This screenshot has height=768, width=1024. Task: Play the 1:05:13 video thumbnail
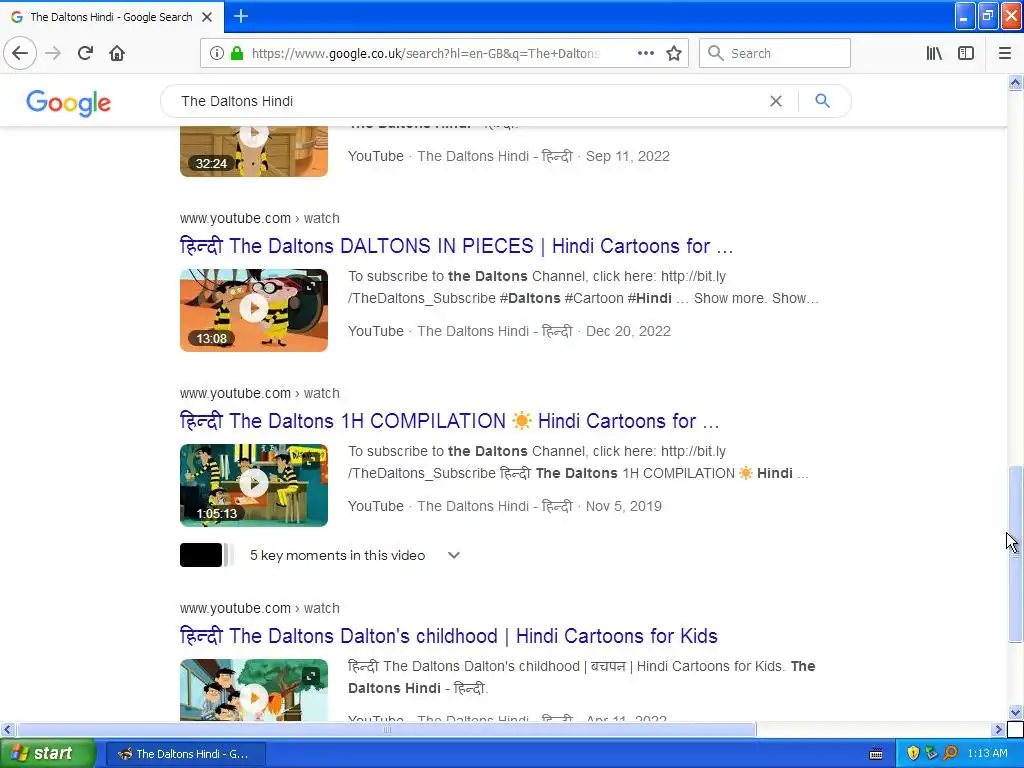click(254, 485)
